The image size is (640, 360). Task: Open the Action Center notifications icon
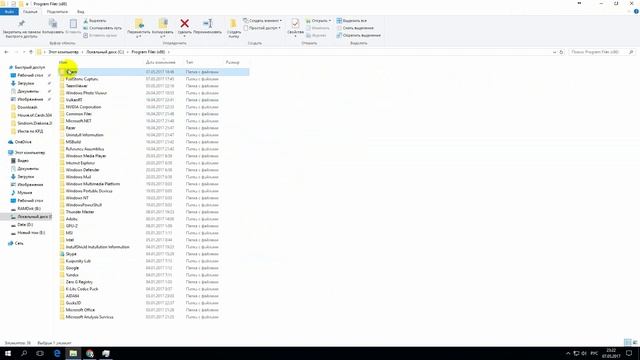[x=629, y=353]
